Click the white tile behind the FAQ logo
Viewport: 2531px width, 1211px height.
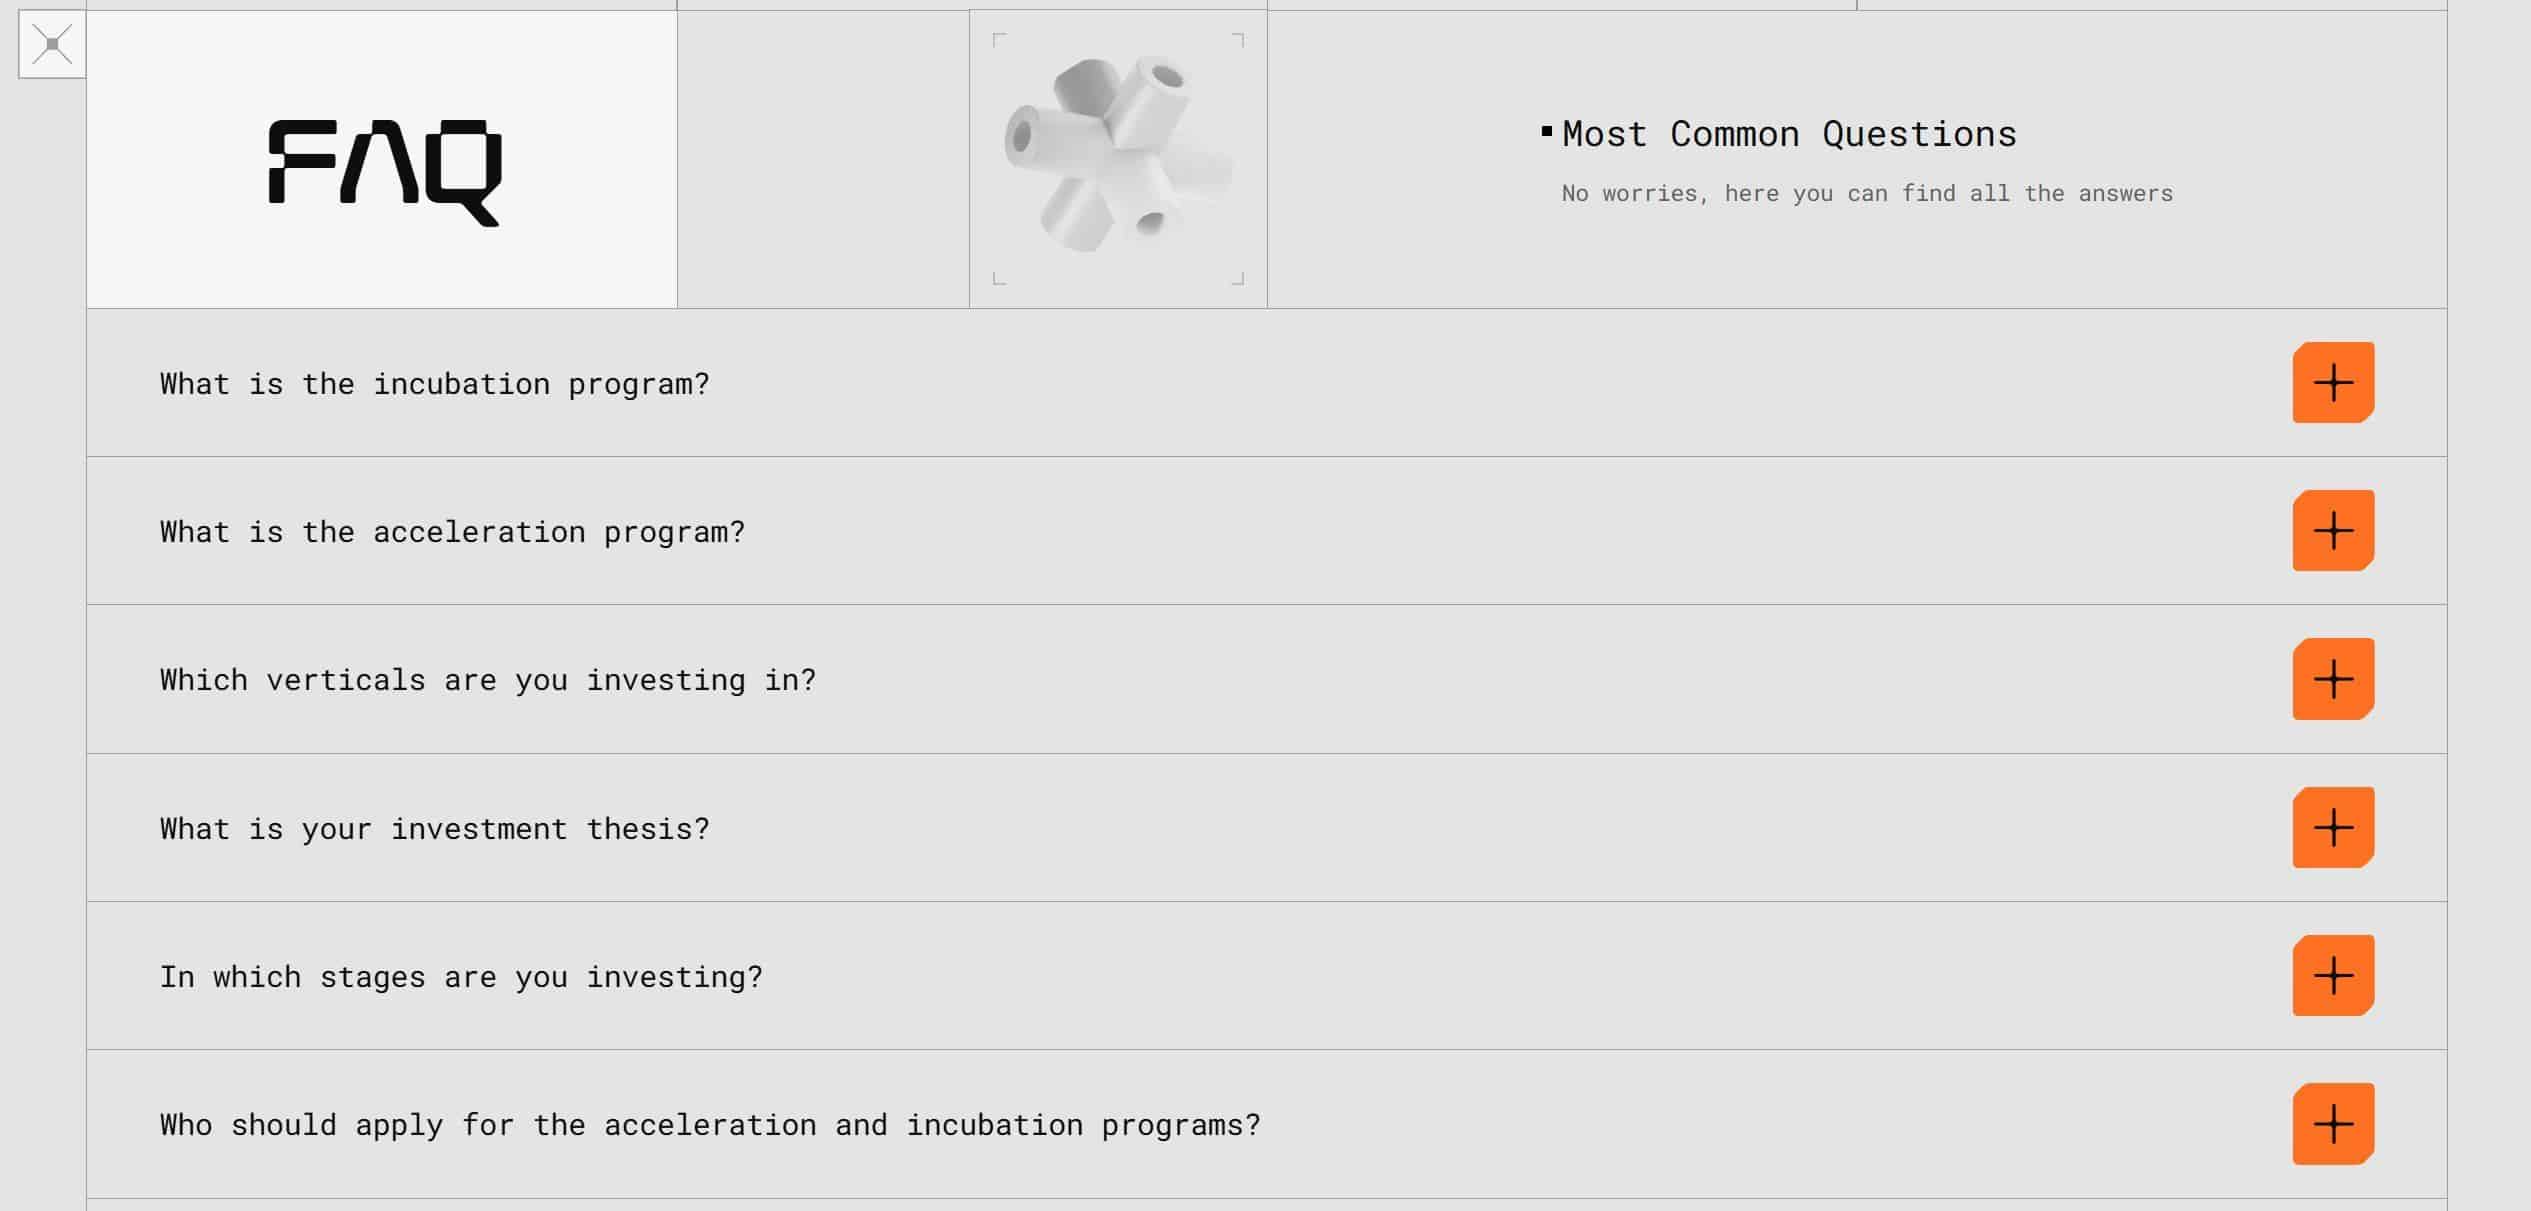coord(382,159)
